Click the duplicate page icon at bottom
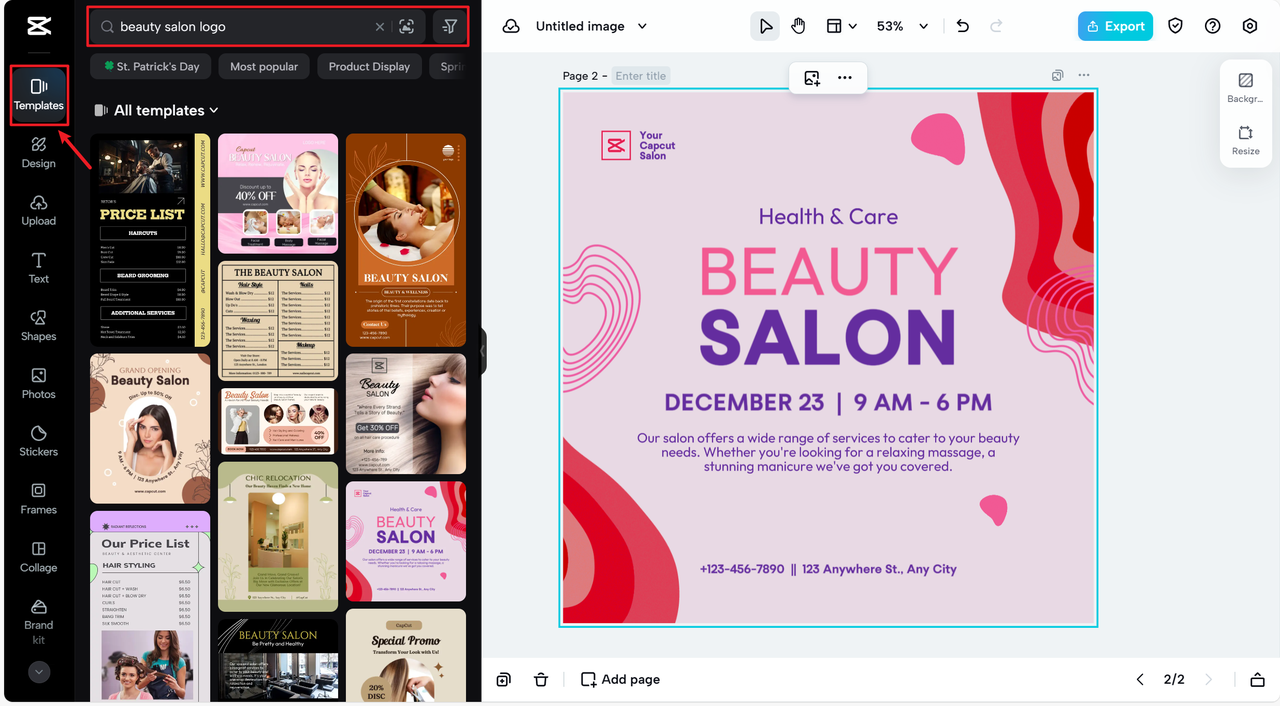 point(503,679)
